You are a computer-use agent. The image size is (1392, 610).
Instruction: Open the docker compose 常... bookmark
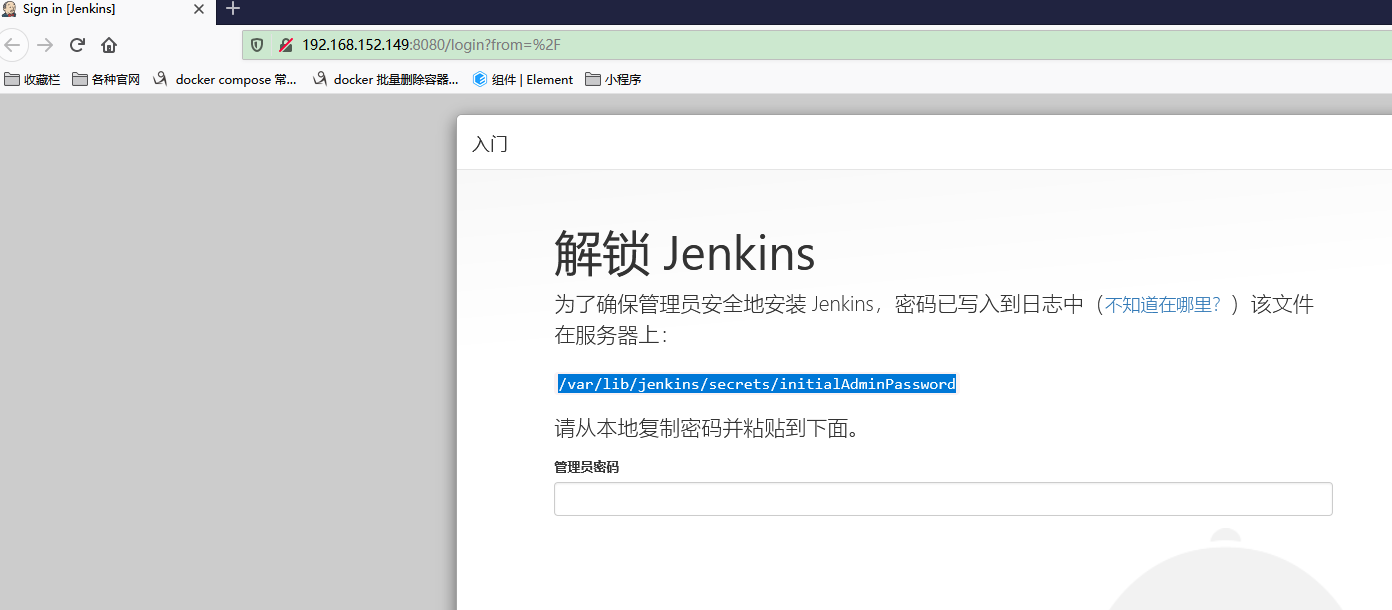point(225,79)
